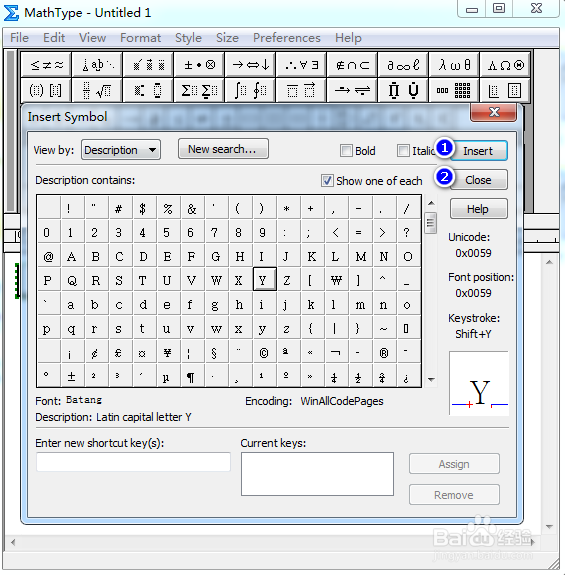Viewport: 565px width, 575px height.
Task: Open the subscript and superscript templates palette
Action: 148,90
